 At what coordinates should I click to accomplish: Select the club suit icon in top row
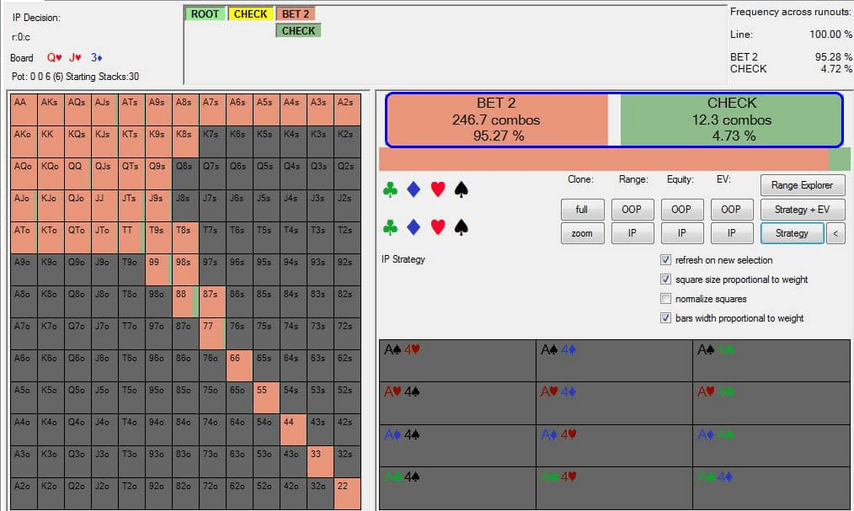coord(390,190)
